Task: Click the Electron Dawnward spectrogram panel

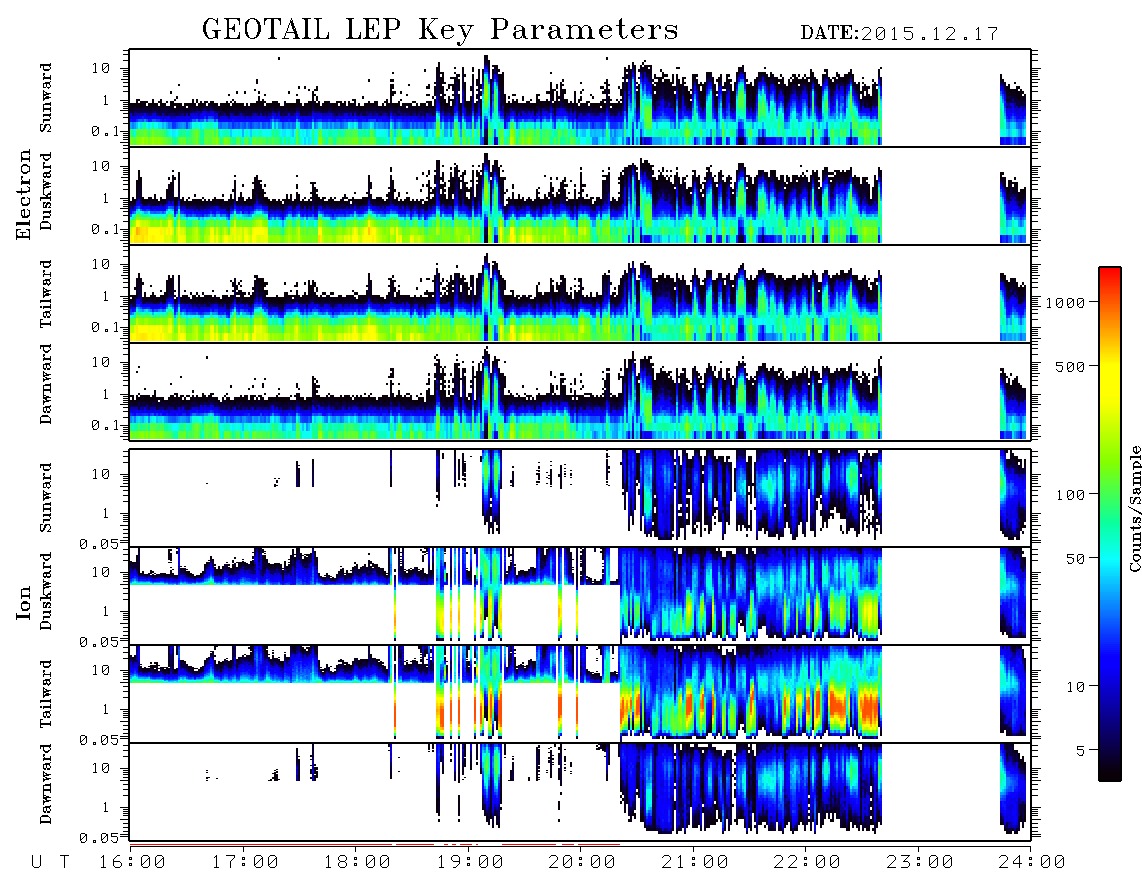Action: pos(580,392)
